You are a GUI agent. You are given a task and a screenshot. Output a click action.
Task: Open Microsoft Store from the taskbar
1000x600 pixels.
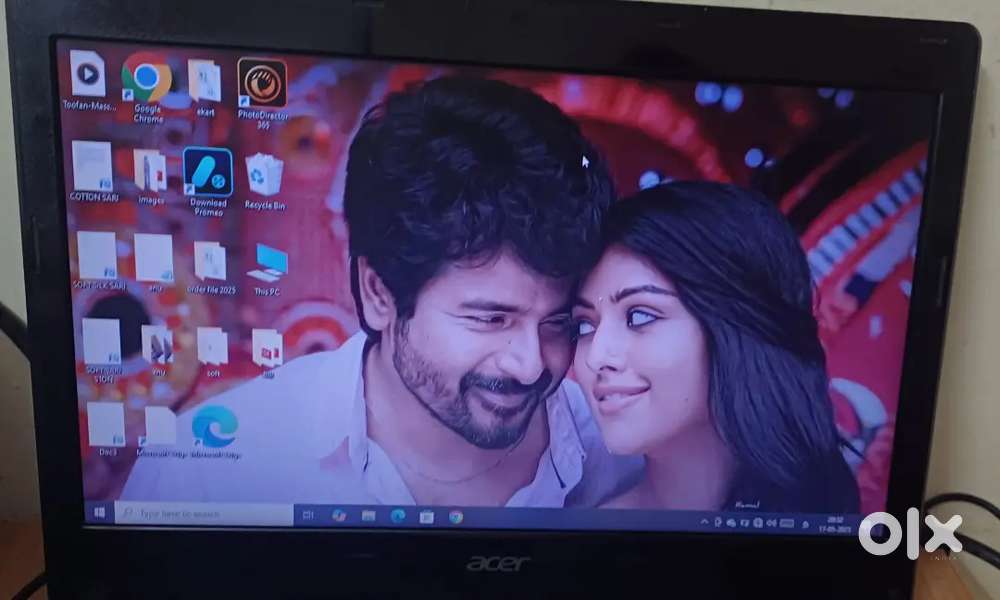coord(427,517)
